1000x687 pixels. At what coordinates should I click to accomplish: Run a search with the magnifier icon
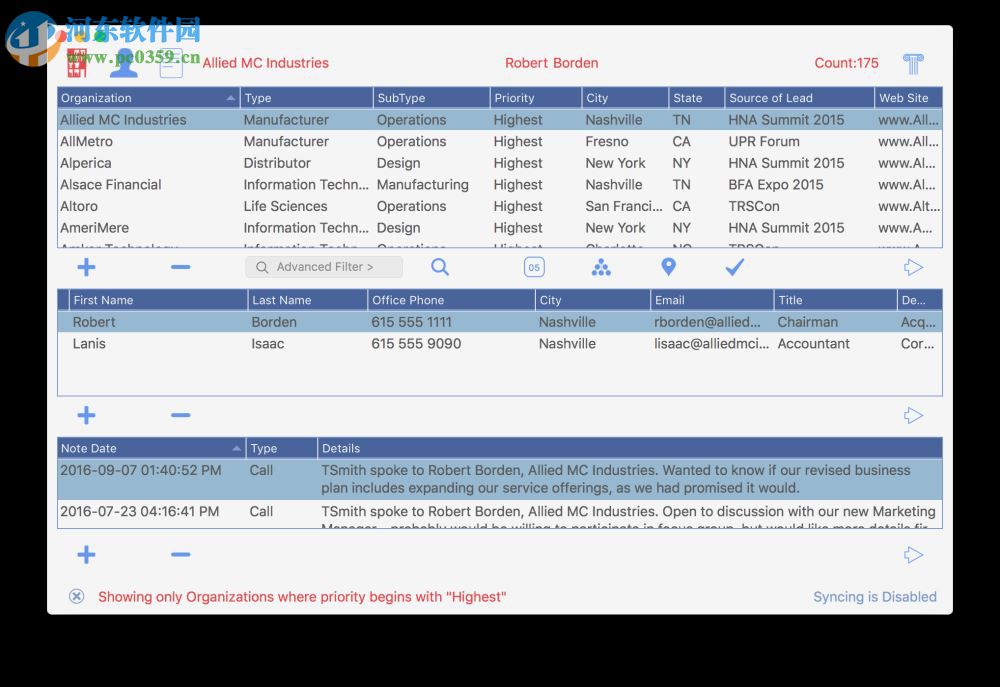440,267
